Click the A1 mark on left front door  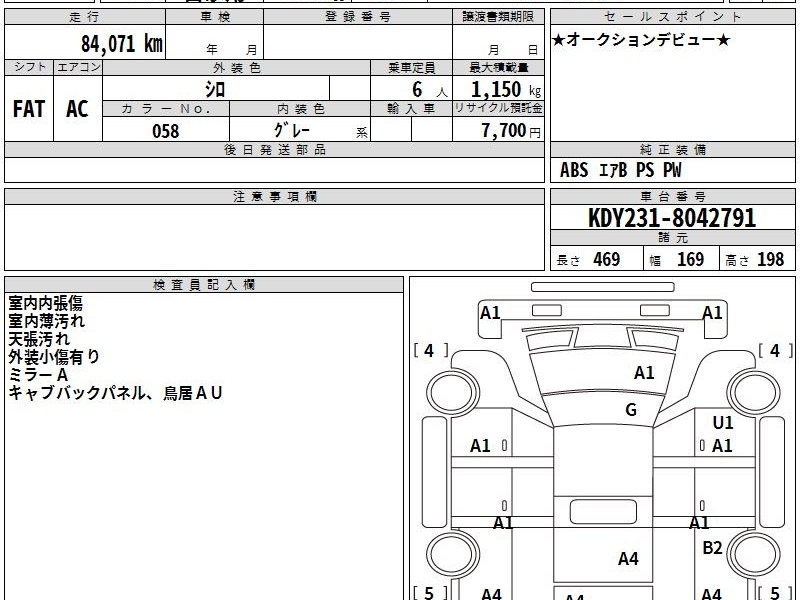[x=480, y=446]
